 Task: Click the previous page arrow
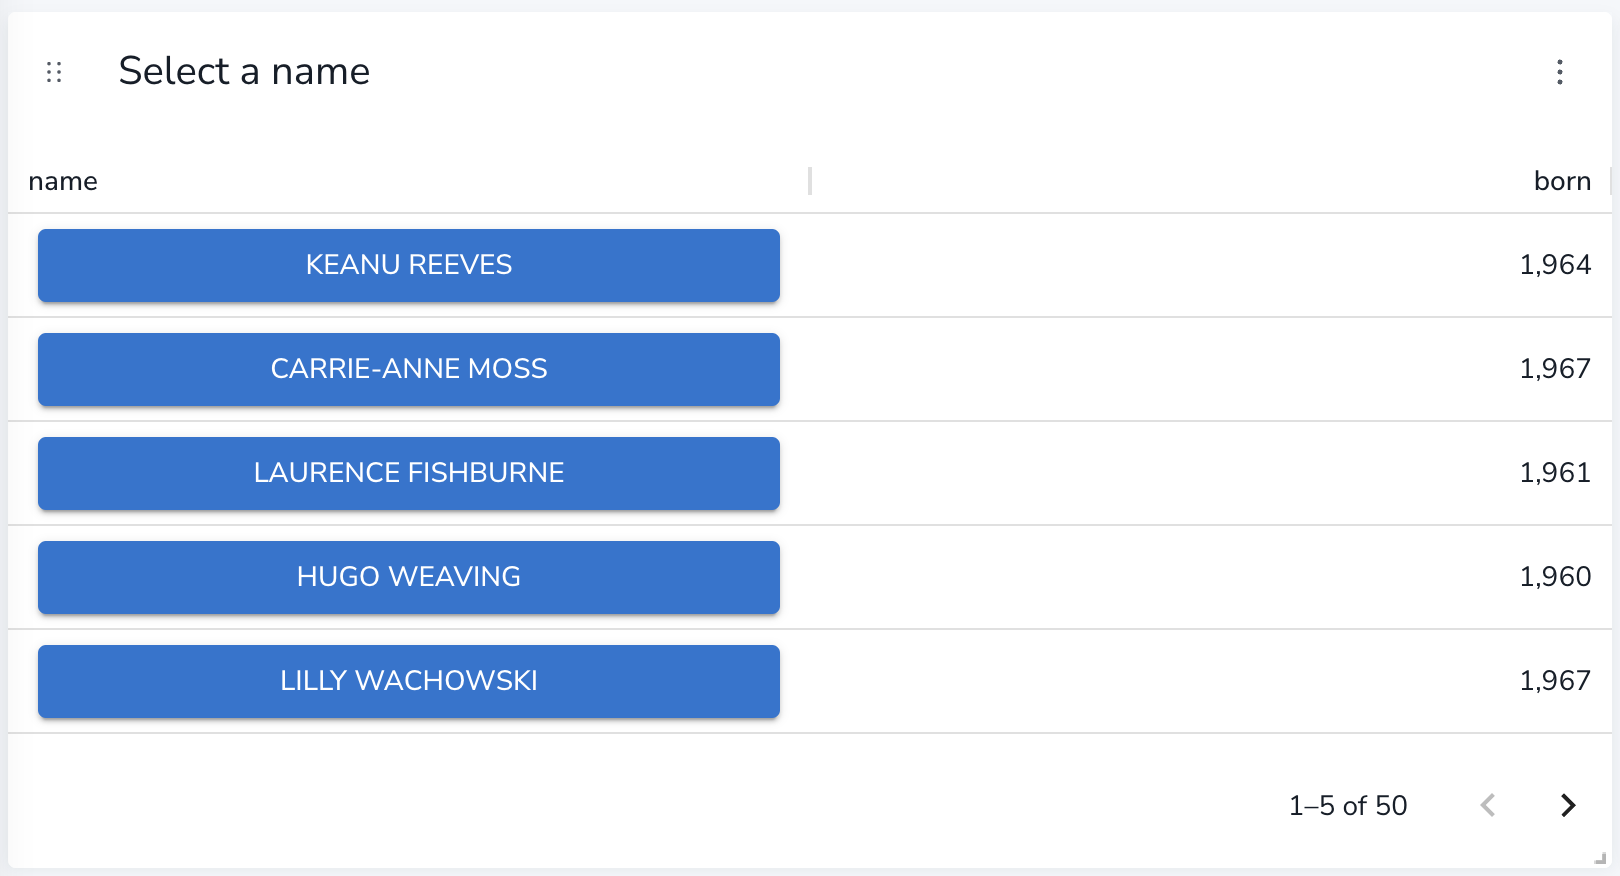tap(1488, 805)
